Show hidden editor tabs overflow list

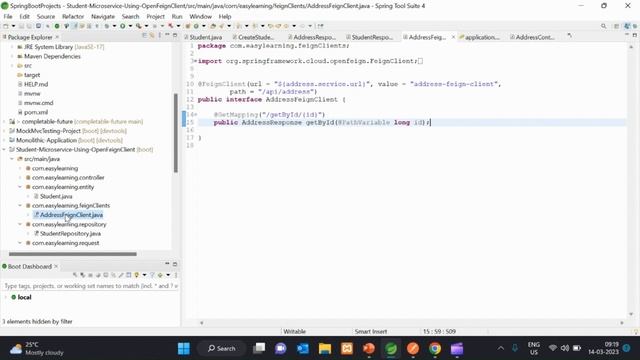point(569,36)
